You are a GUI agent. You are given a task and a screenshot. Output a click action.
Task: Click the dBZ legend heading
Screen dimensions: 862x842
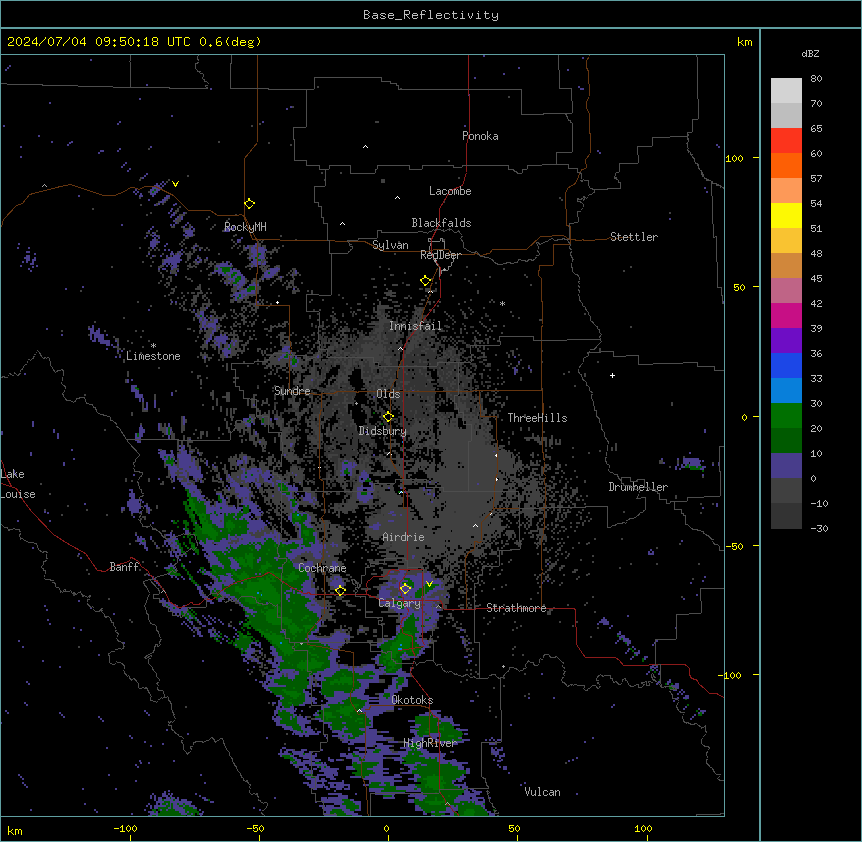coord(810,53)
